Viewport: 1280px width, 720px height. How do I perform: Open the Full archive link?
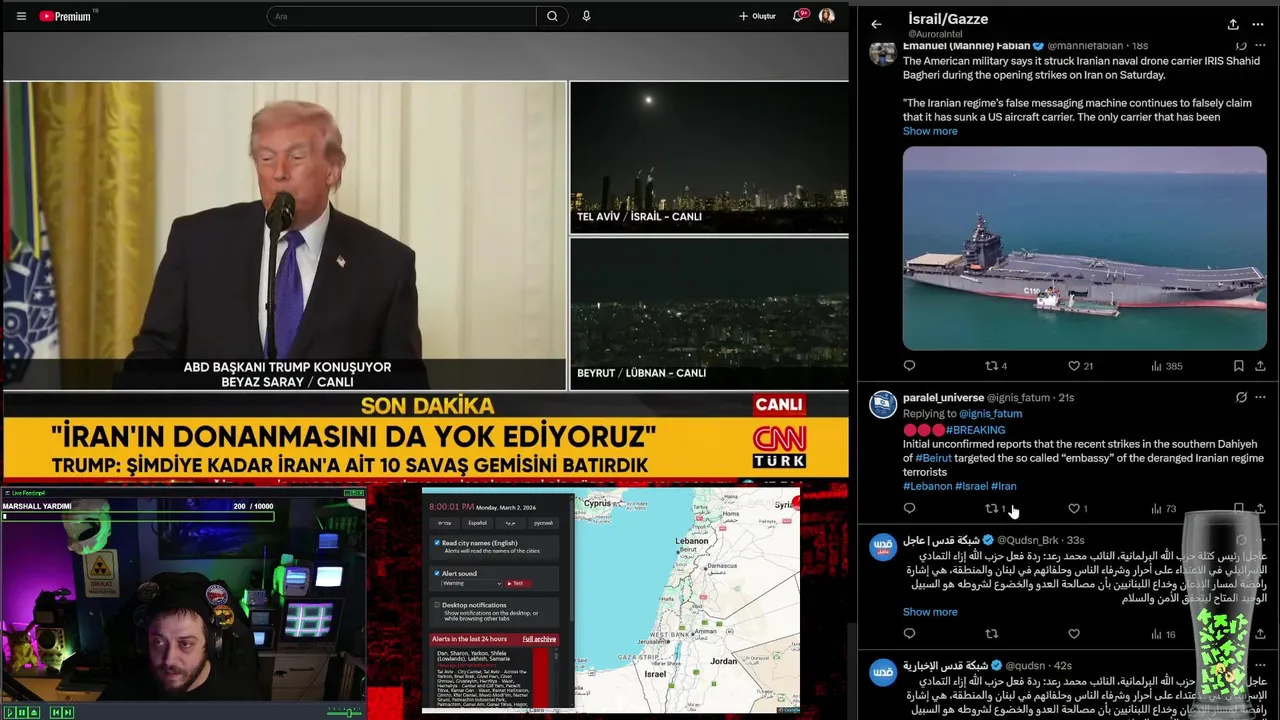(539, 639)
